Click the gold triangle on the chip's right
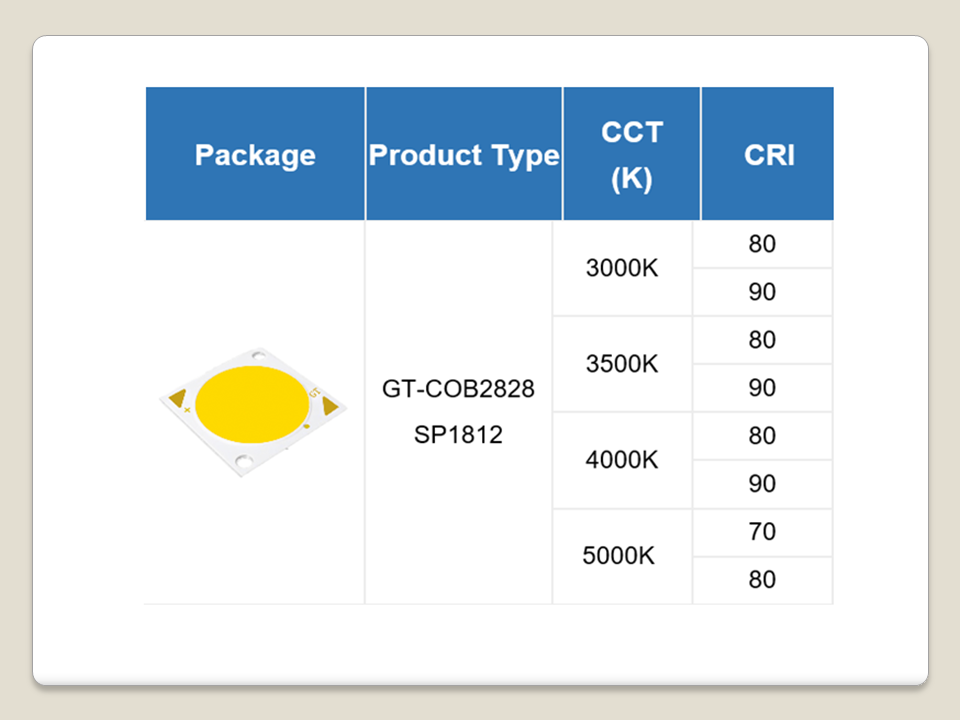This screenshot has width=960, height=720. [x=329, y=405]
